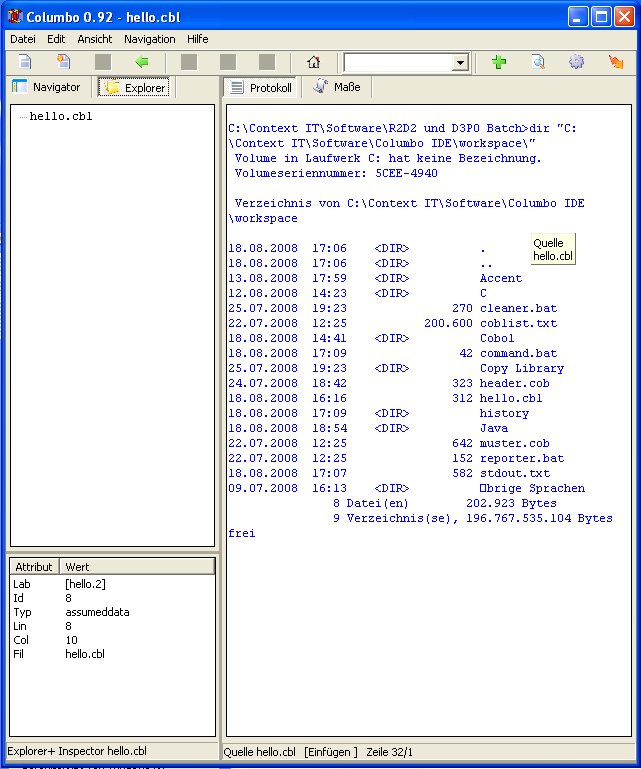Click the home icon in toolbar
This screenshot has height=769, width=641.
314,62
